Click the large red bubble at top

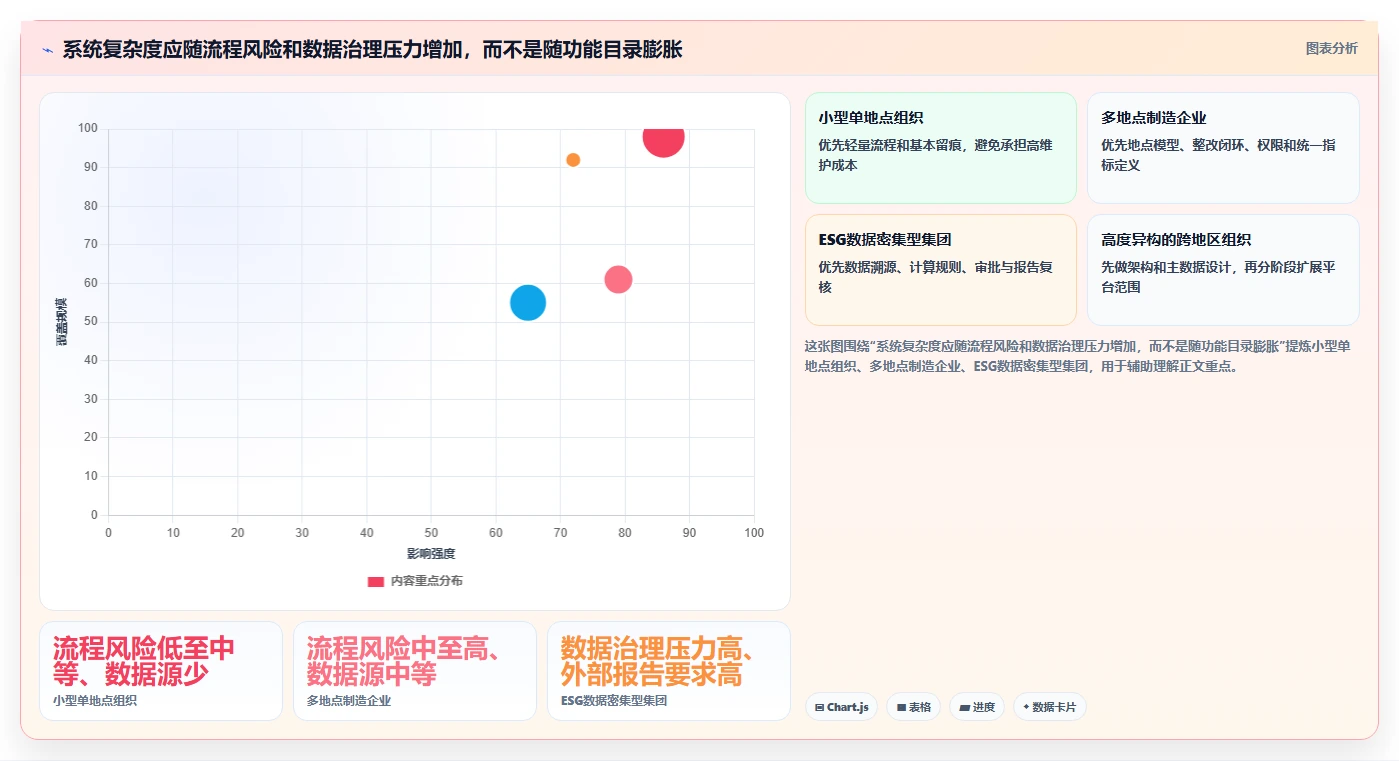pos(663,138)
